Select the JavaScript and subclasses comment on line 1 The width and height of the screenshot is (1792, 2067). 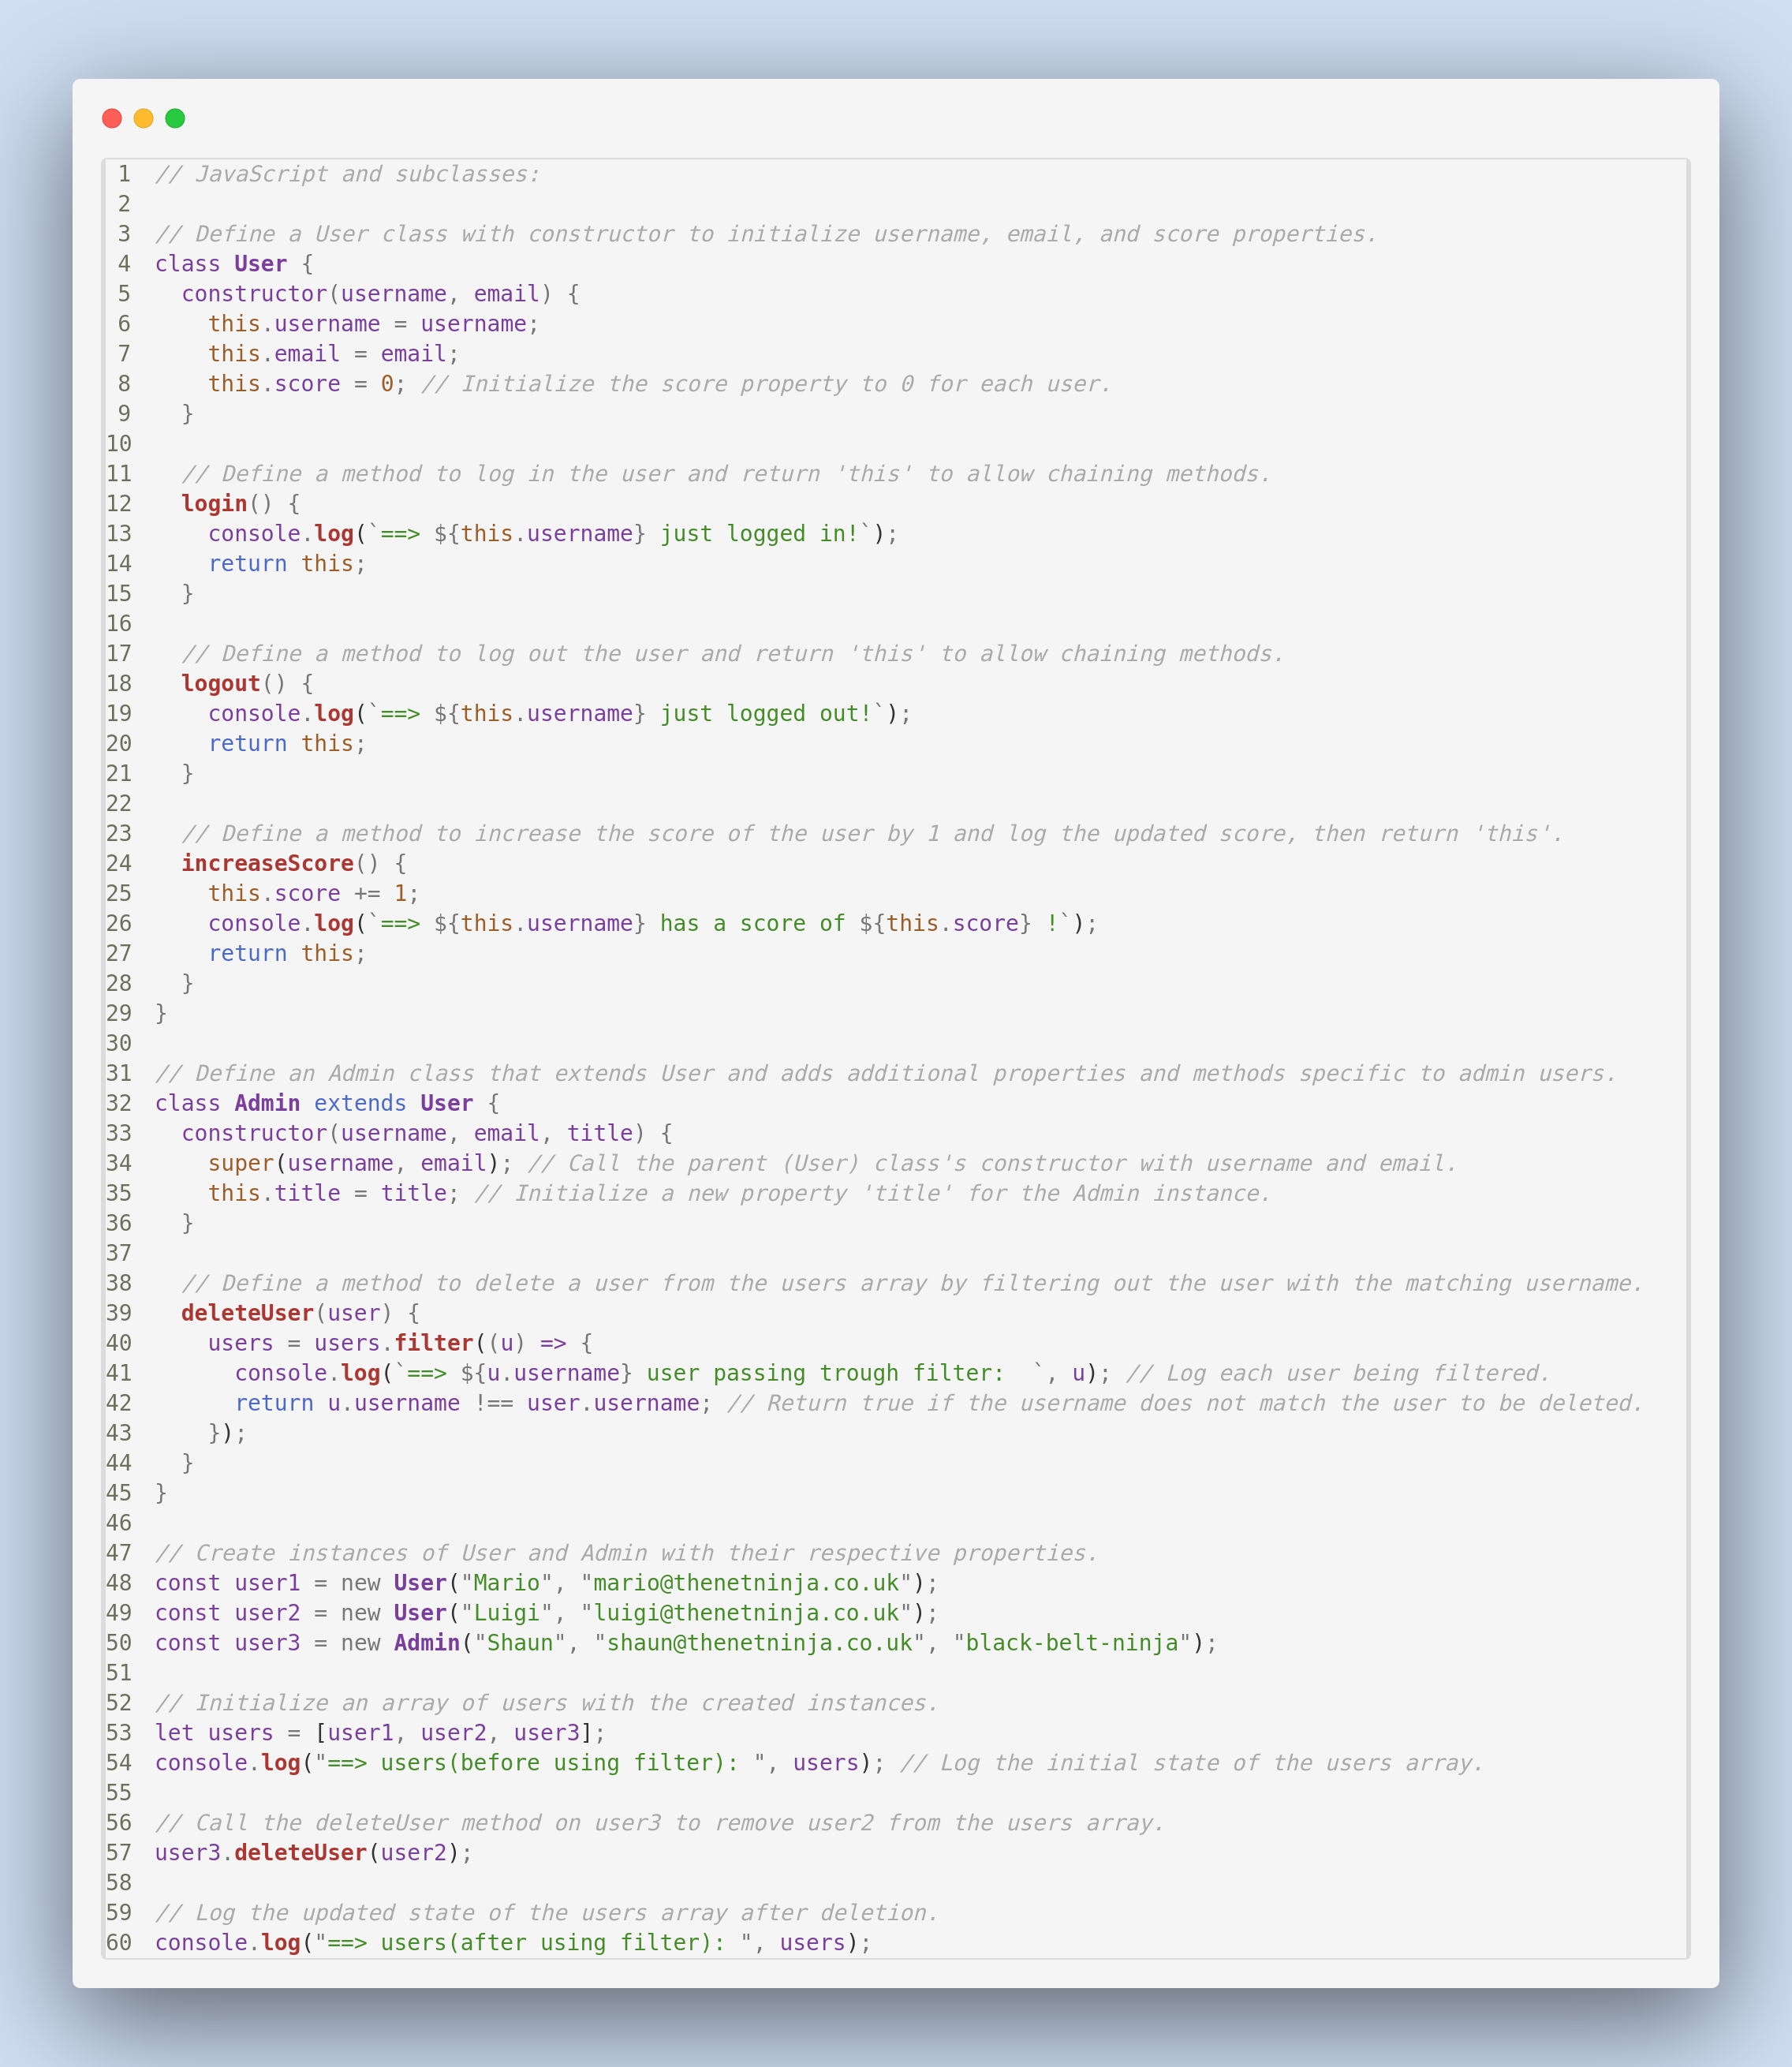tap(348, 173)
